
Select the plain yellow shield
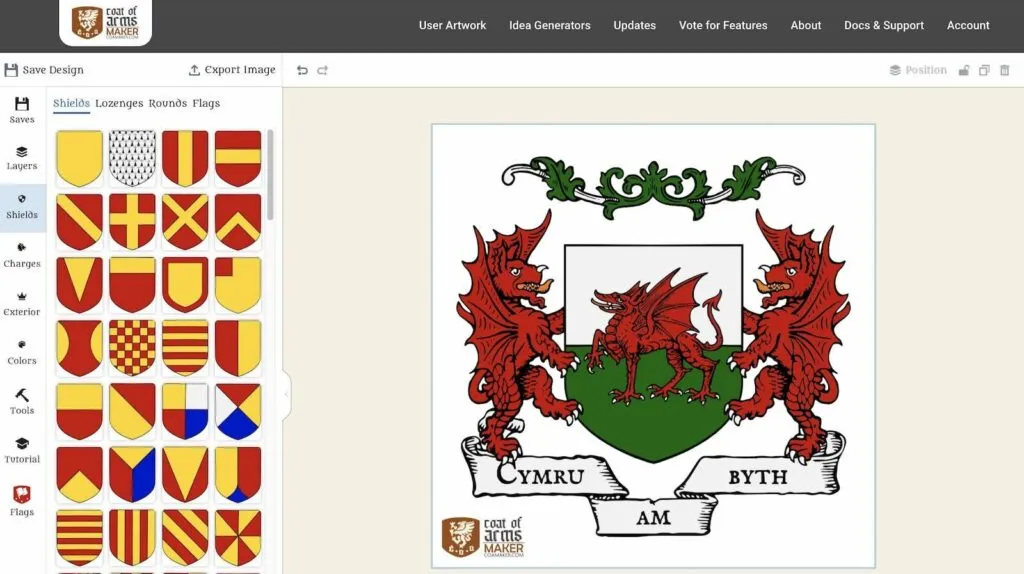click(x=80, y=158)
